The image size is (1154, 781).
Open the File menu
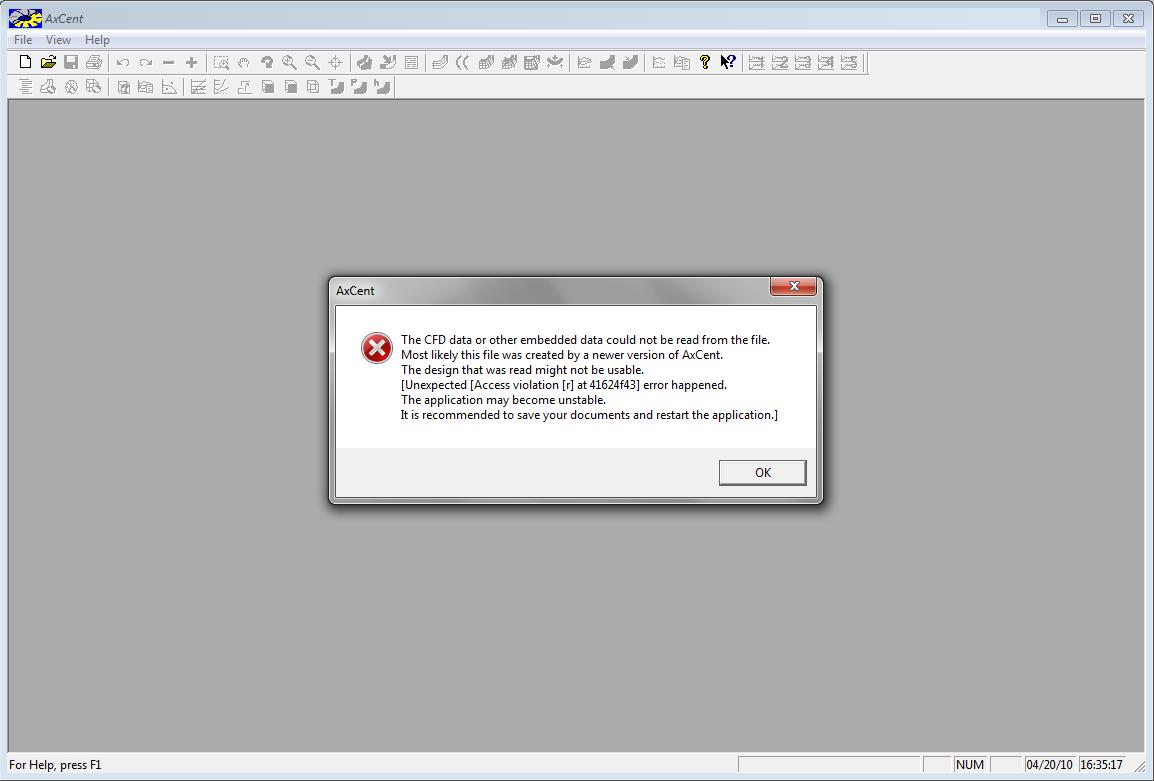(x=23, y=40)
